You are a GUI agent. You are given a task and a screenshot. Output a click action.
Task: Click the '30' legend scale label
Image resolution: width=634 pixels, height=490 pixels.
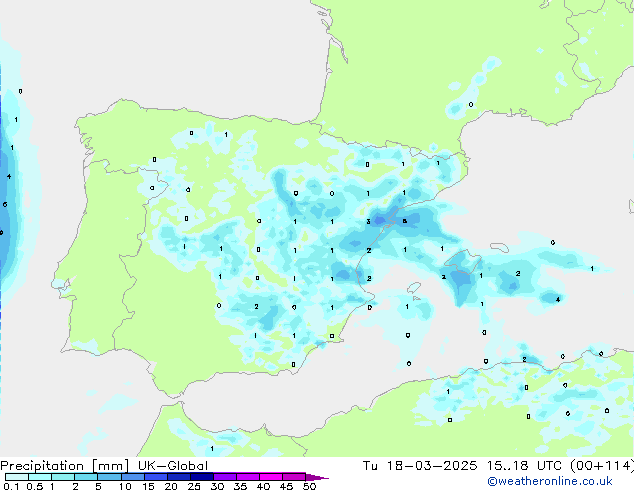click(x=217, y=486)
